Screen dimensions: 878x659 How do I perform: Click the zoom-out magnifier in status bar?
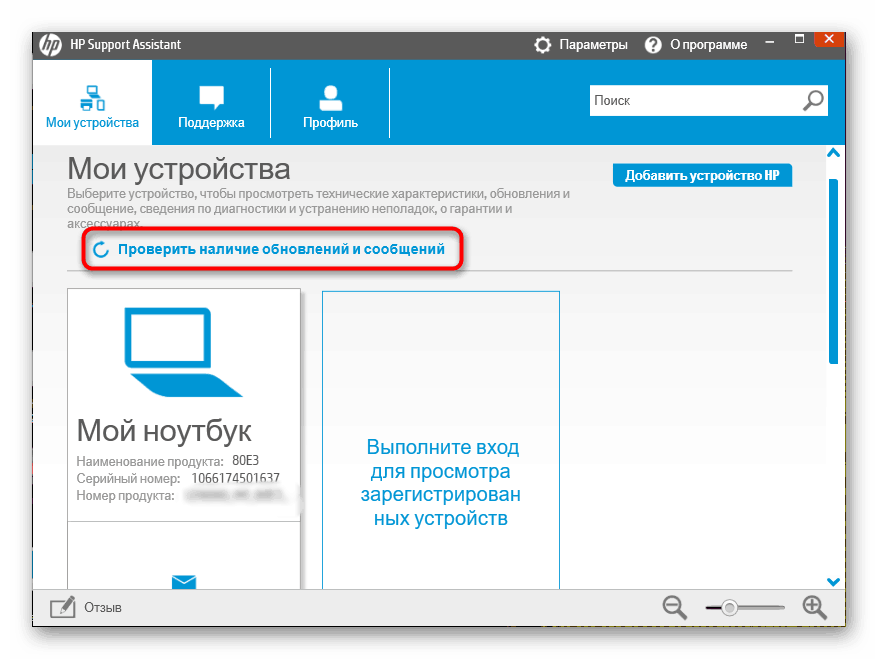click(674, 607)
